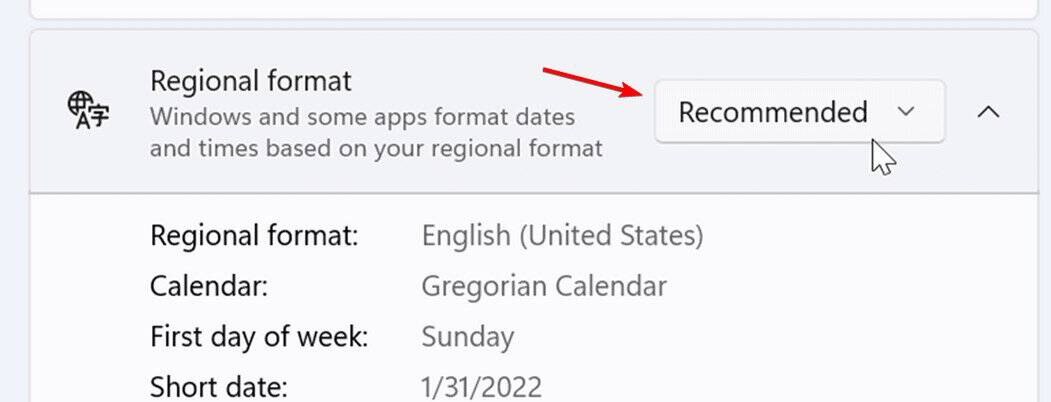This screenshot has height=402, width=1051.
Task: Select the Sunday value
Action: (x=467, y=337)
